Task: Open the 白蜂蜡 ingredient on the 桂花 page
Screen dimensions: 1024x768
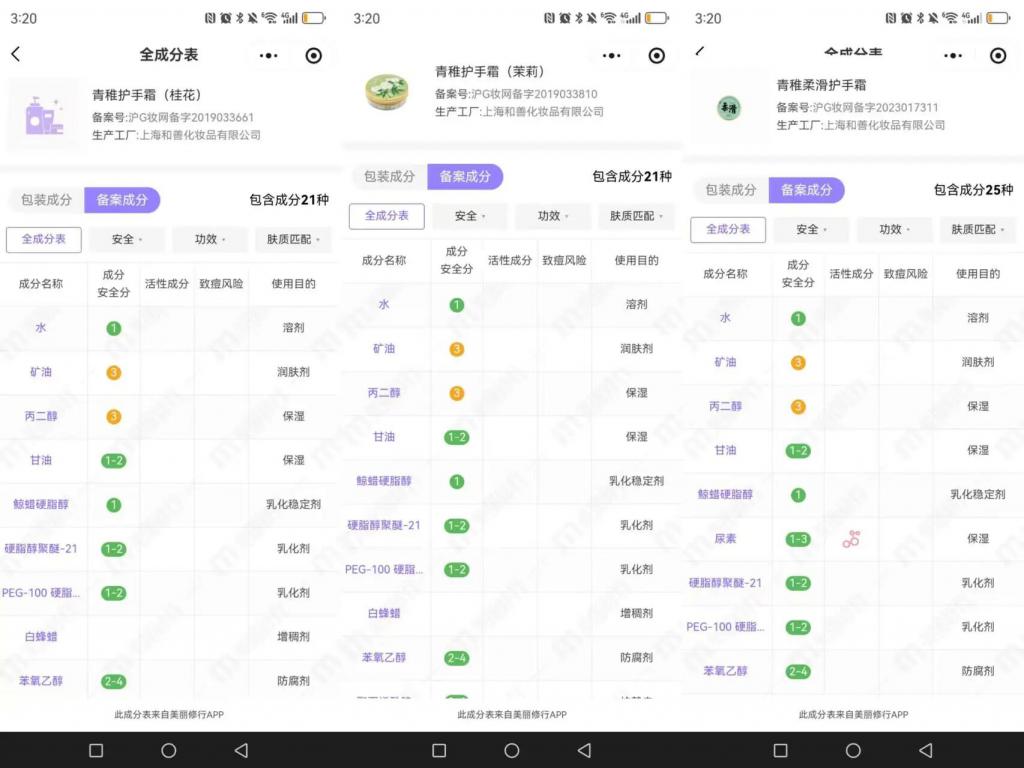Action: (x=41, y=637)
